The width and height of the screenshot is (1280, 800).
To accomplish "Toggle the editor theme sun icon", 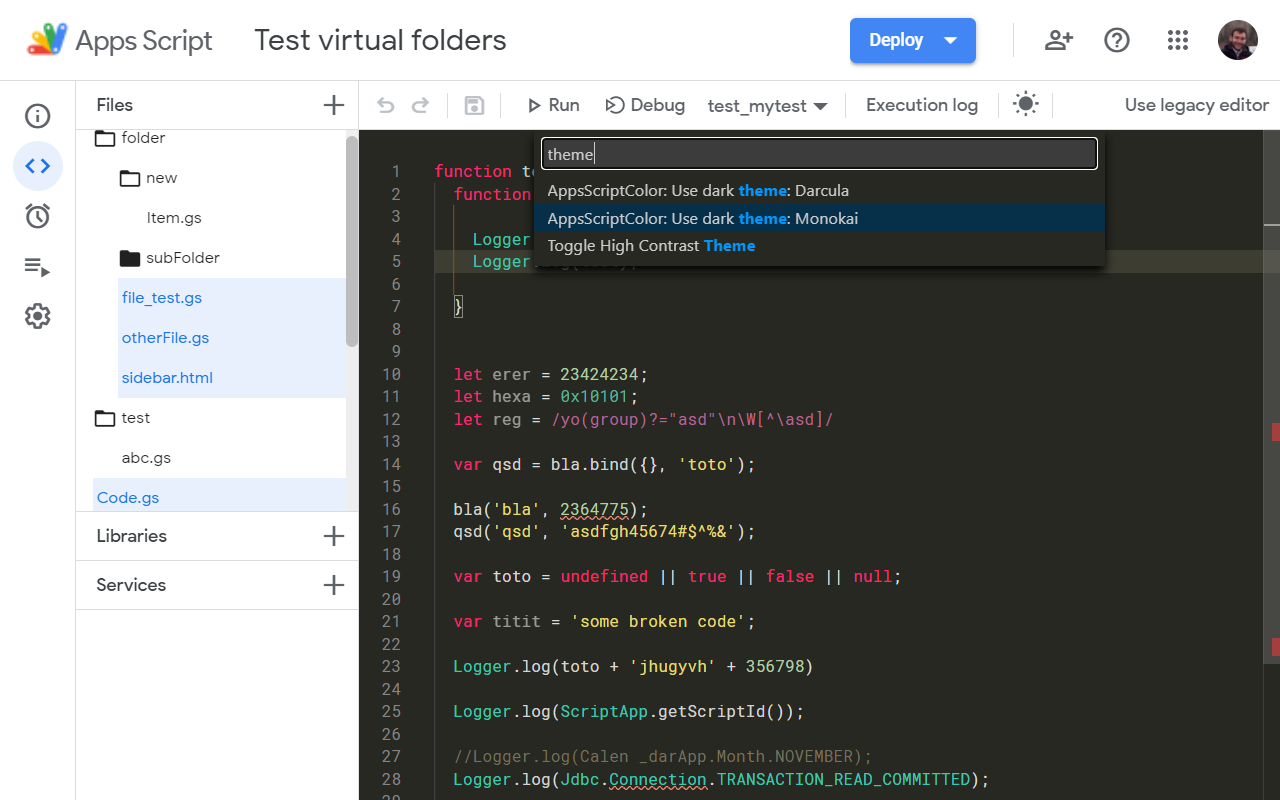I will click(x=1026, y=104).
